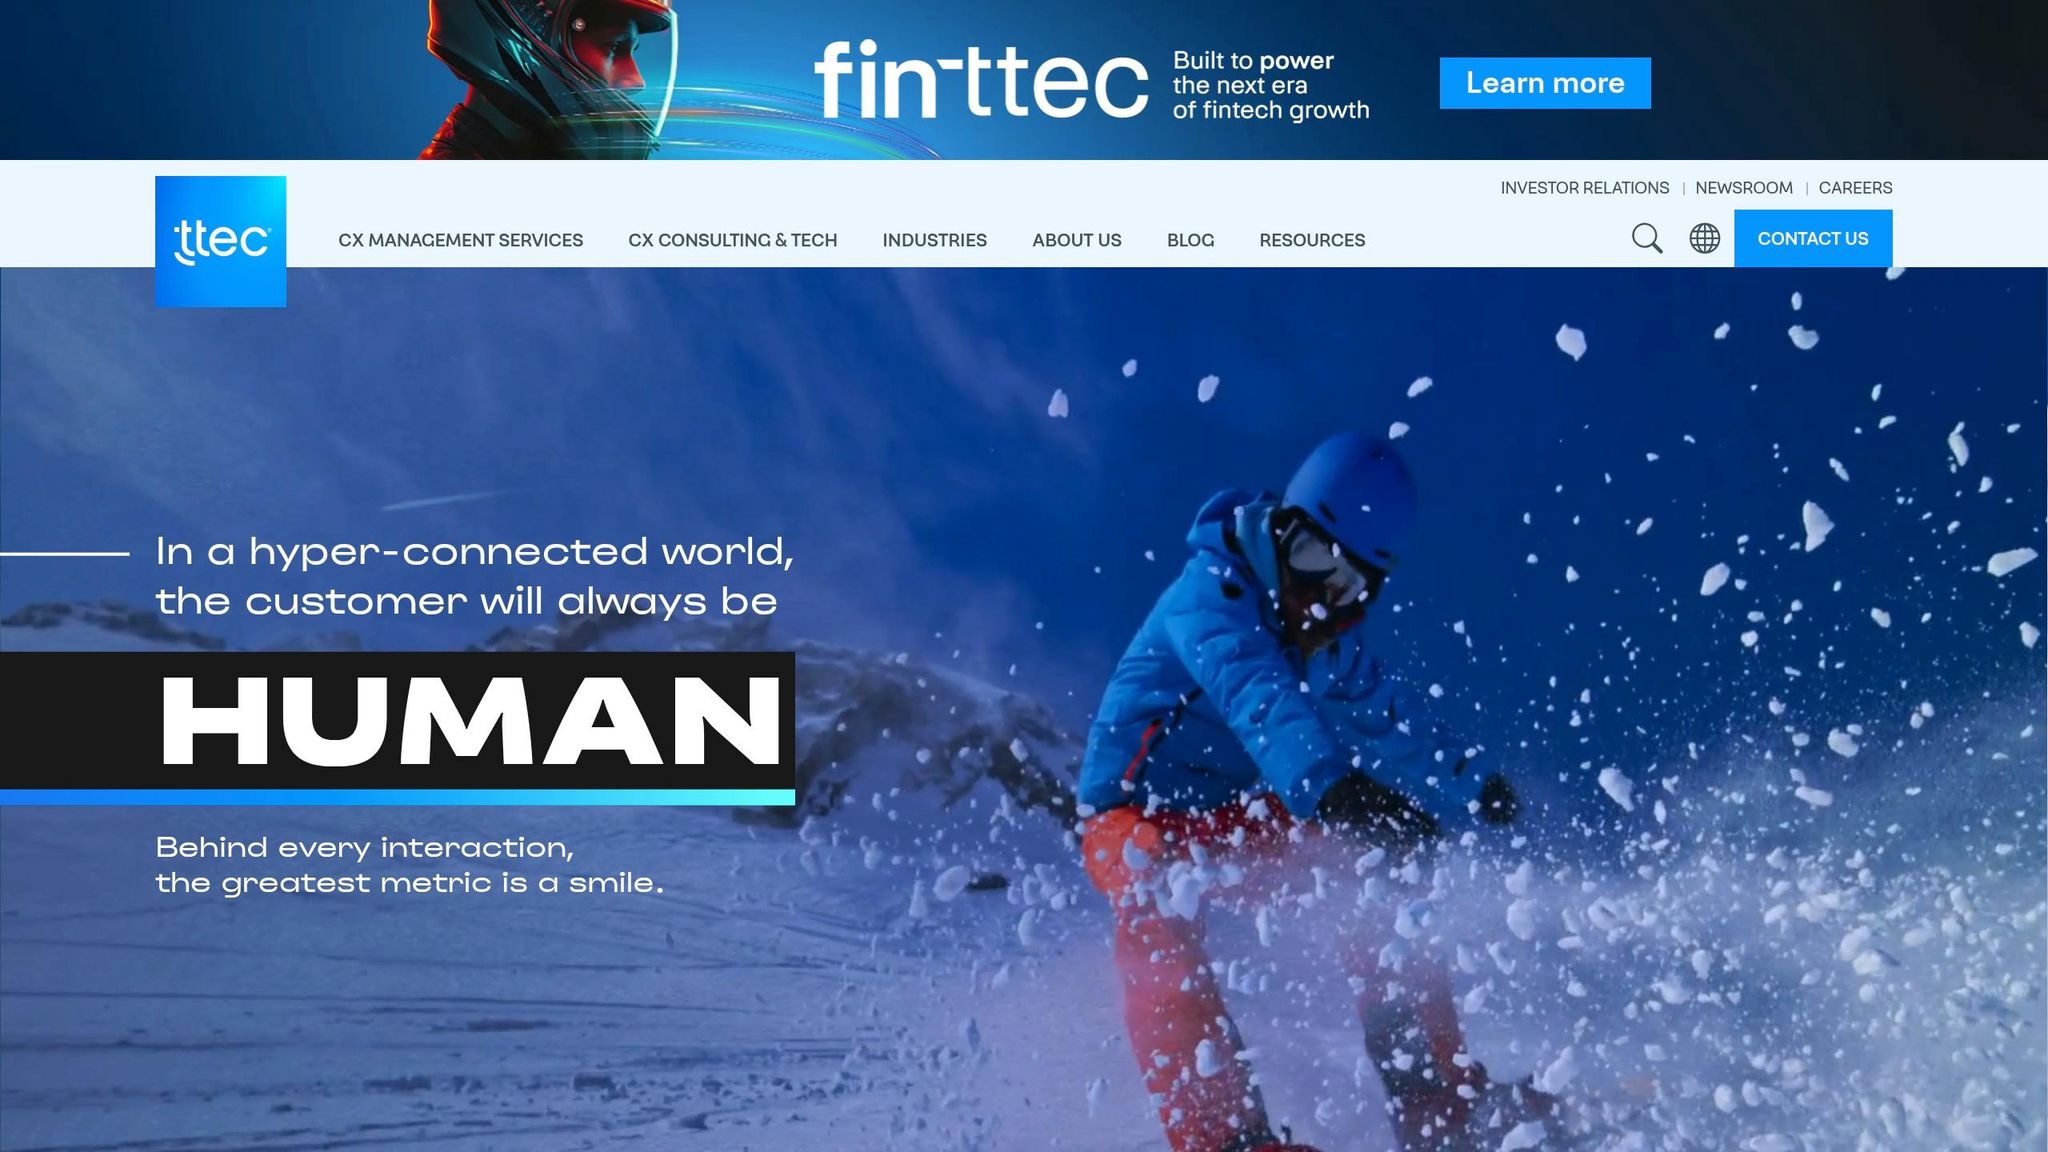Click the HUMAN hero headline block

click(397, 721)
